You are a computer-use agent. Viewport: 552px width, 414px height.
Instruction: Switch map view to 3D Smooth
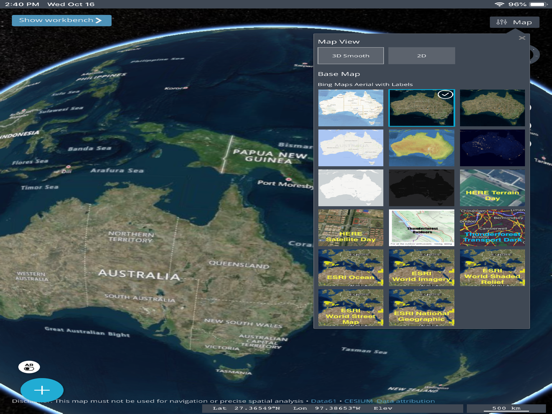tap(351, 56)
